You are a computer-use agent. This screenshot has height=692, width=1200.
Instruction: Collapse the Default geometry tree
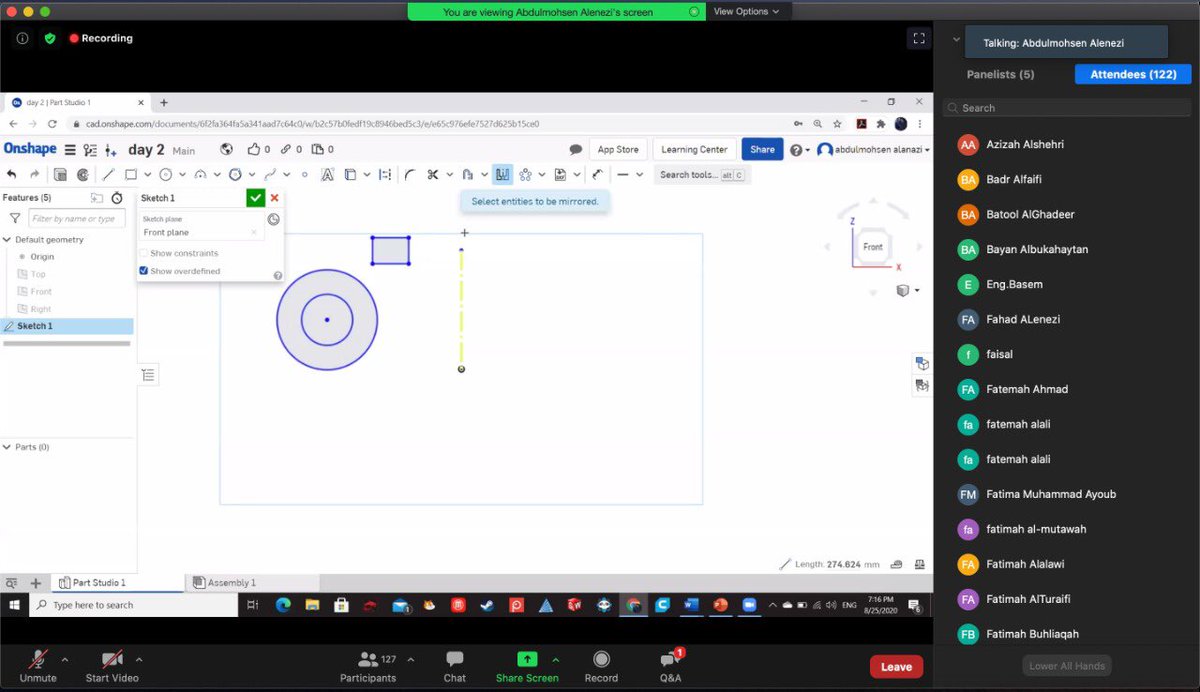pos(7,240)
